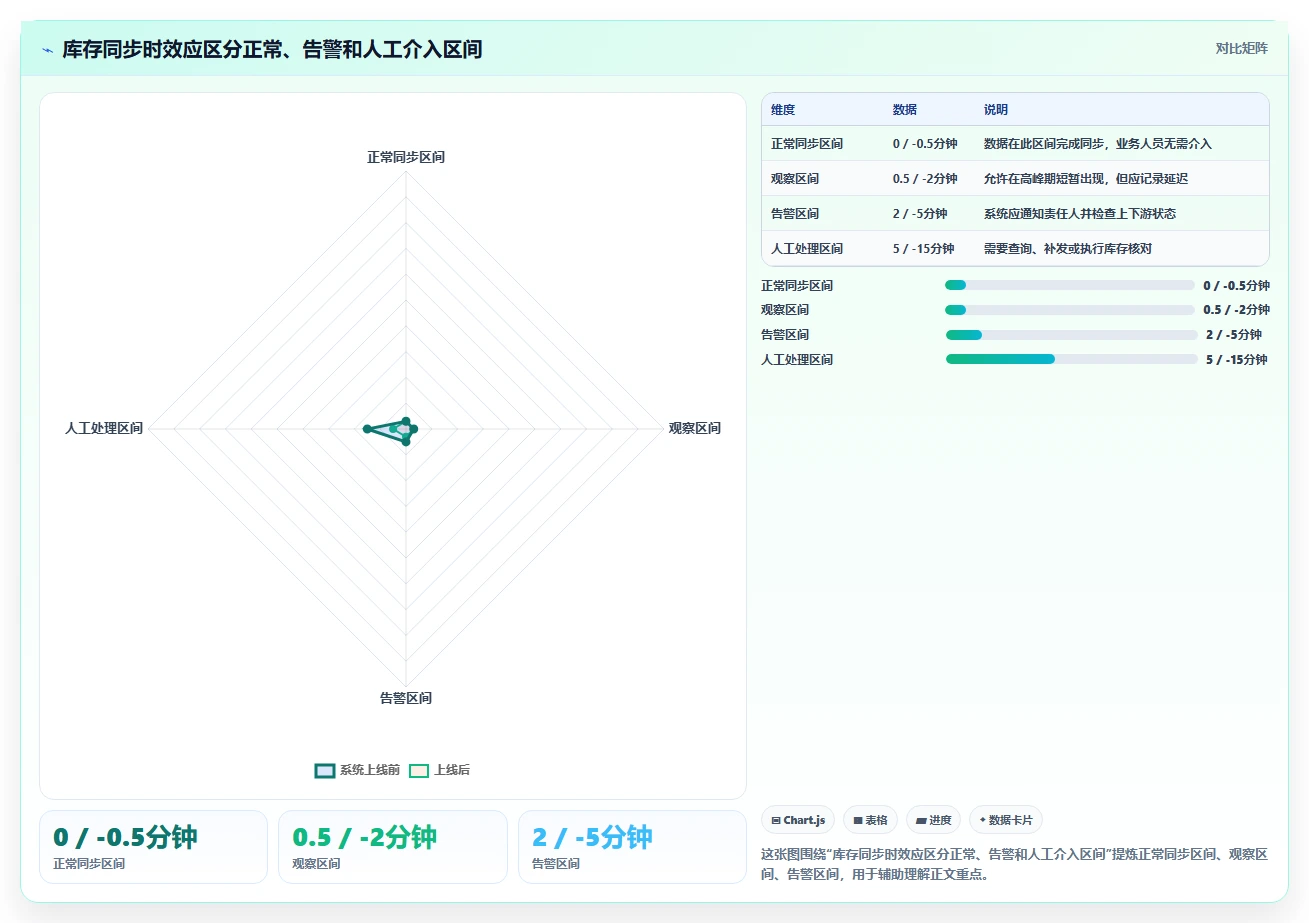Click the Chart.js tag chip
This screenshot has width=1309, height=923.
pos(798,820)
